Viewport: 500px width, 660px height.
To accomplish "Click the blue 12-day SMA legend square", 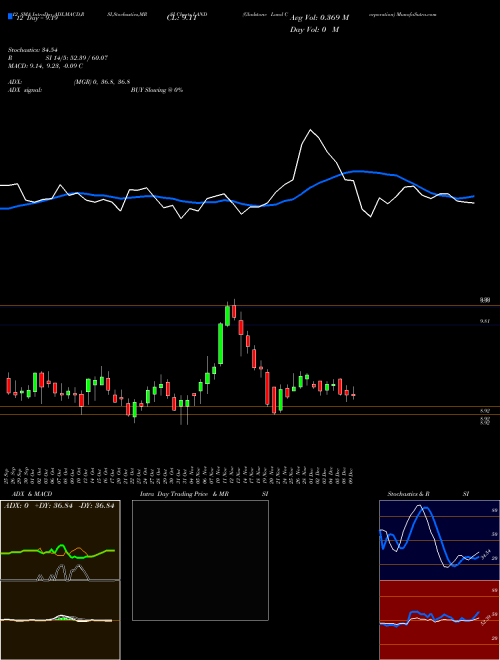I will click(11, 17).
